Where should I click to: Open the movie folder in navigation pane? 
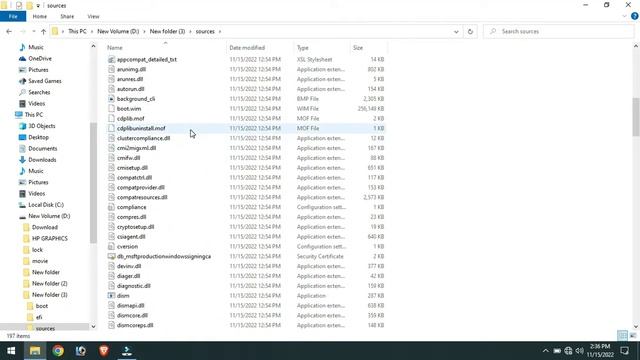coord(40,261)
